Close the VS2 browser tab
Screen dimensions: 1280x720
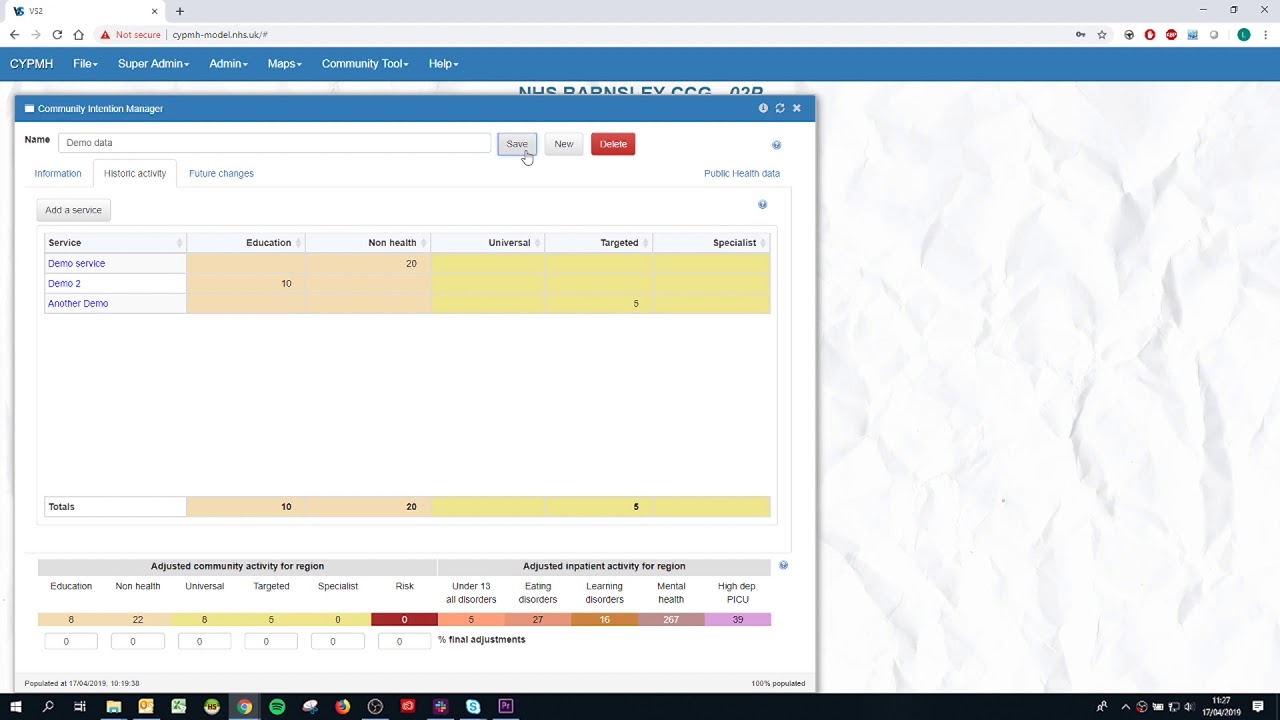tap(154, 11)
